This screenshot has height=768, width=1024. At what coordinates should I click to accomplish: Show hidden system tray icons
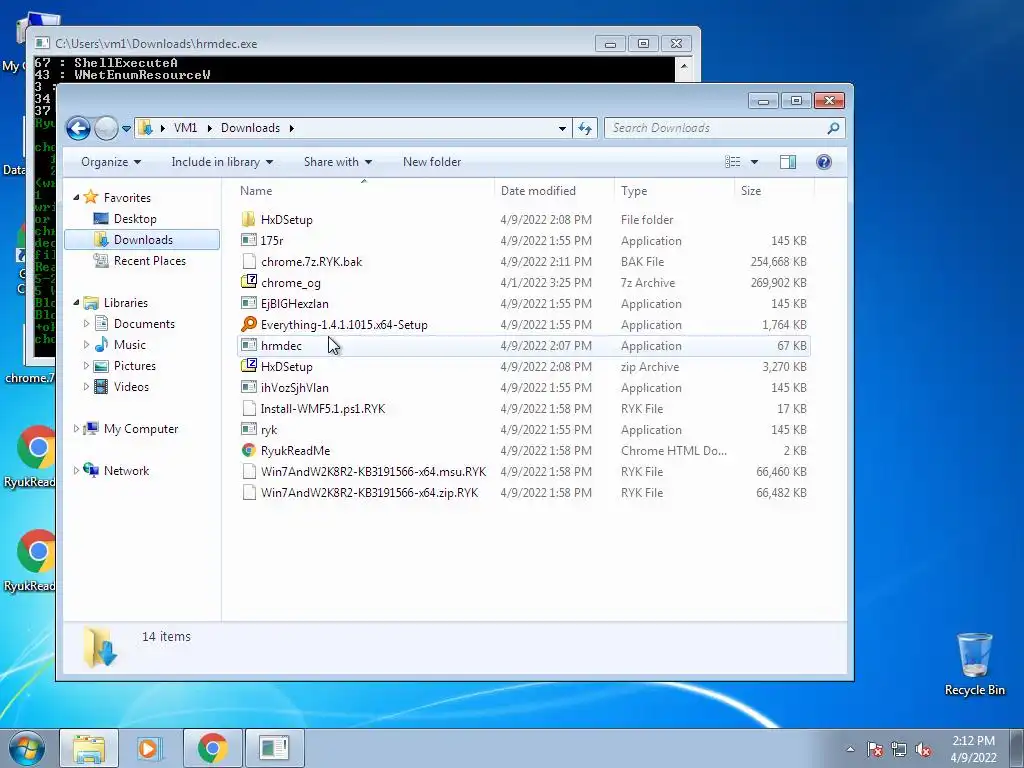coord(850,749)
